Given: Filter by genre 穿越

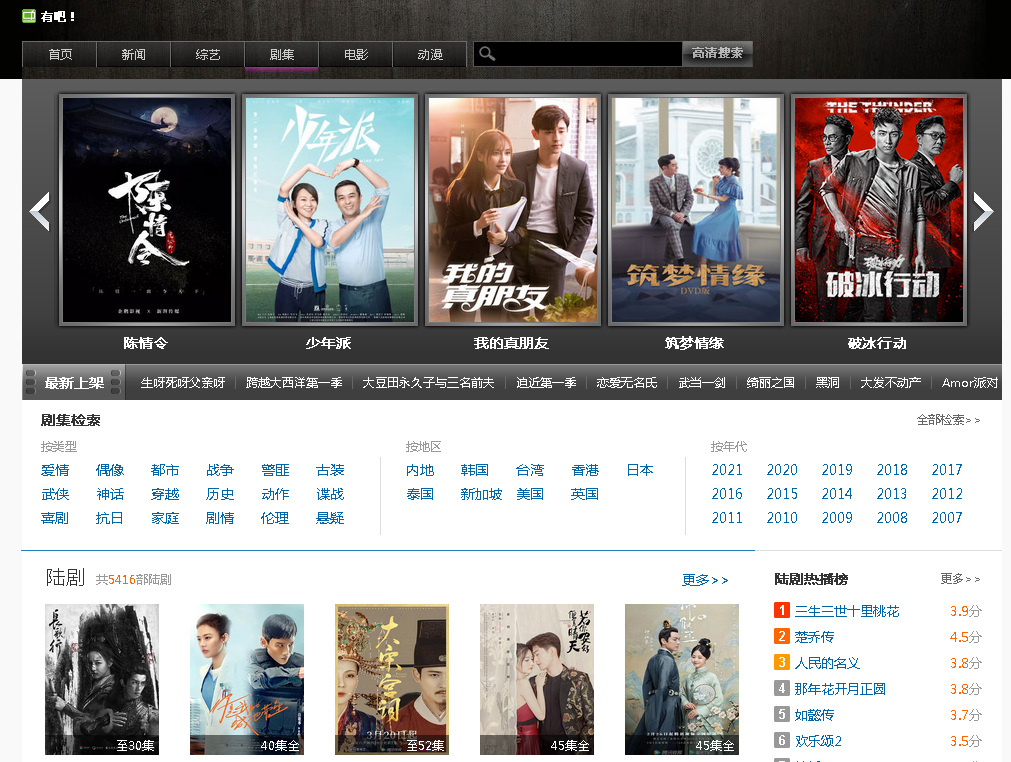Looking at the screenshot, I should [165, 494].
